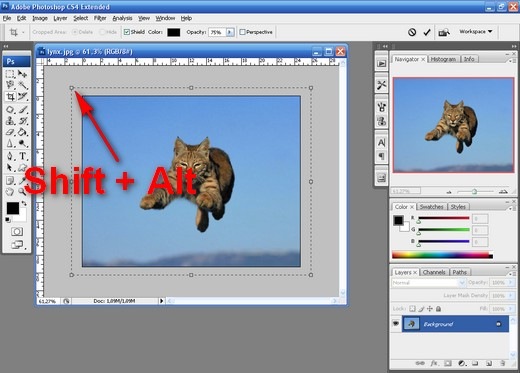Screen dimensions: 520x373
Task: Select the Zoom tool
Action: (x=22, y=192)
